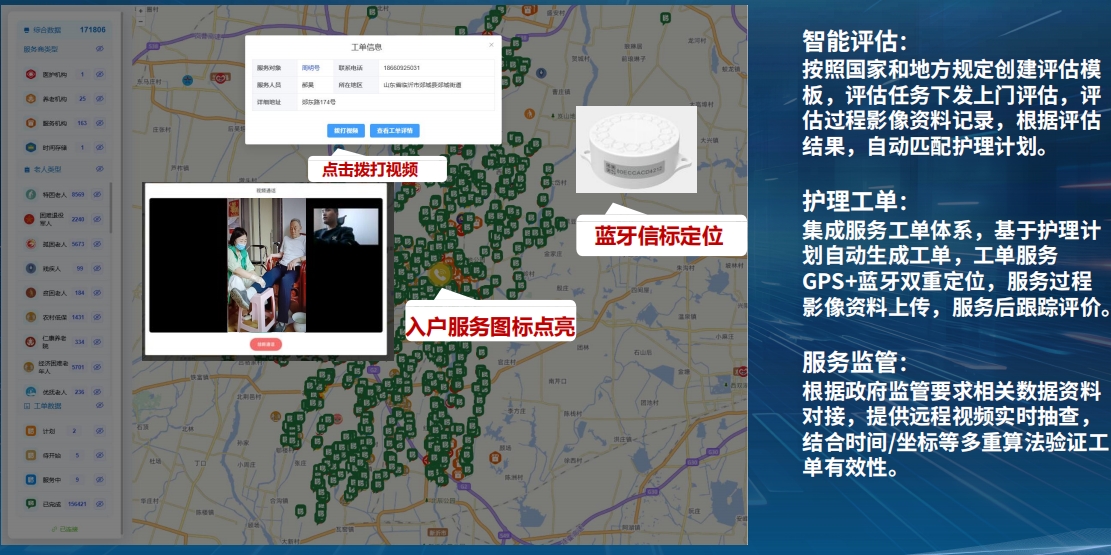Viewport: 1111px width, 555px height.
Task: Click the 拨打视频 button
Action: click(346, 130)
